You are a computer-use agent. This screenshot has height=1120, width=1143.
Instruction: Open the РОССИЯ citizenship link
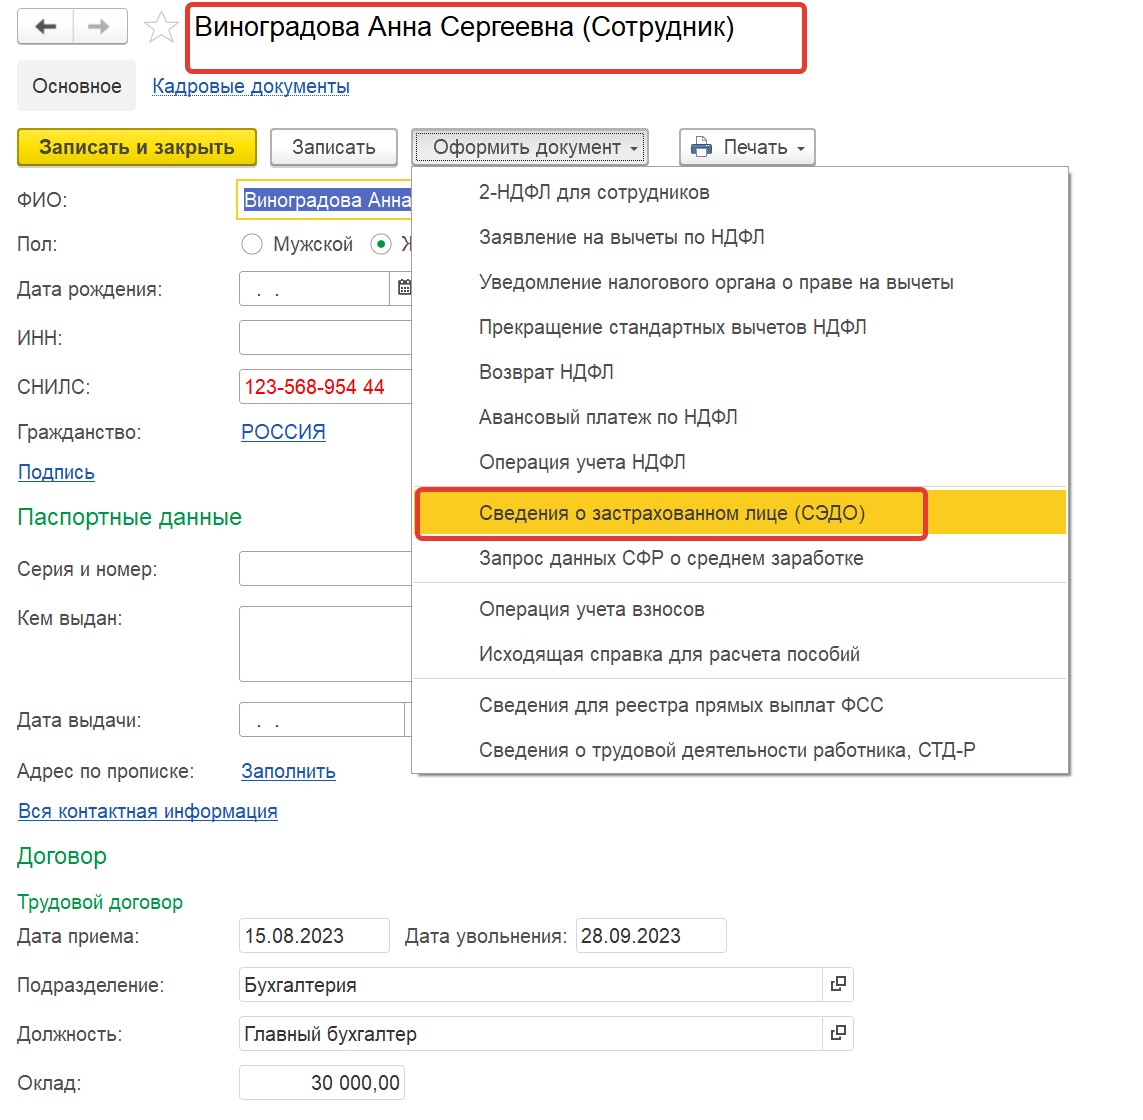[283, 432]
